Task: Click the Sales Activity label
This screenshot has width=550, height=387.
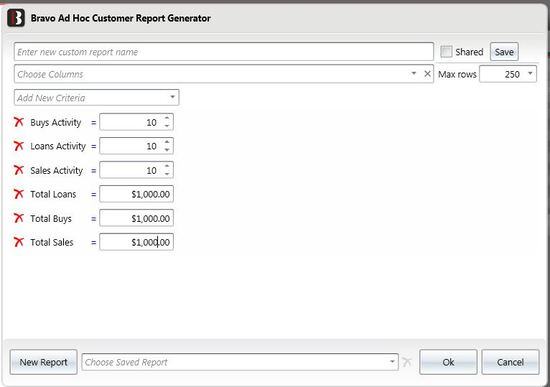Action: (x=56, y=171)
